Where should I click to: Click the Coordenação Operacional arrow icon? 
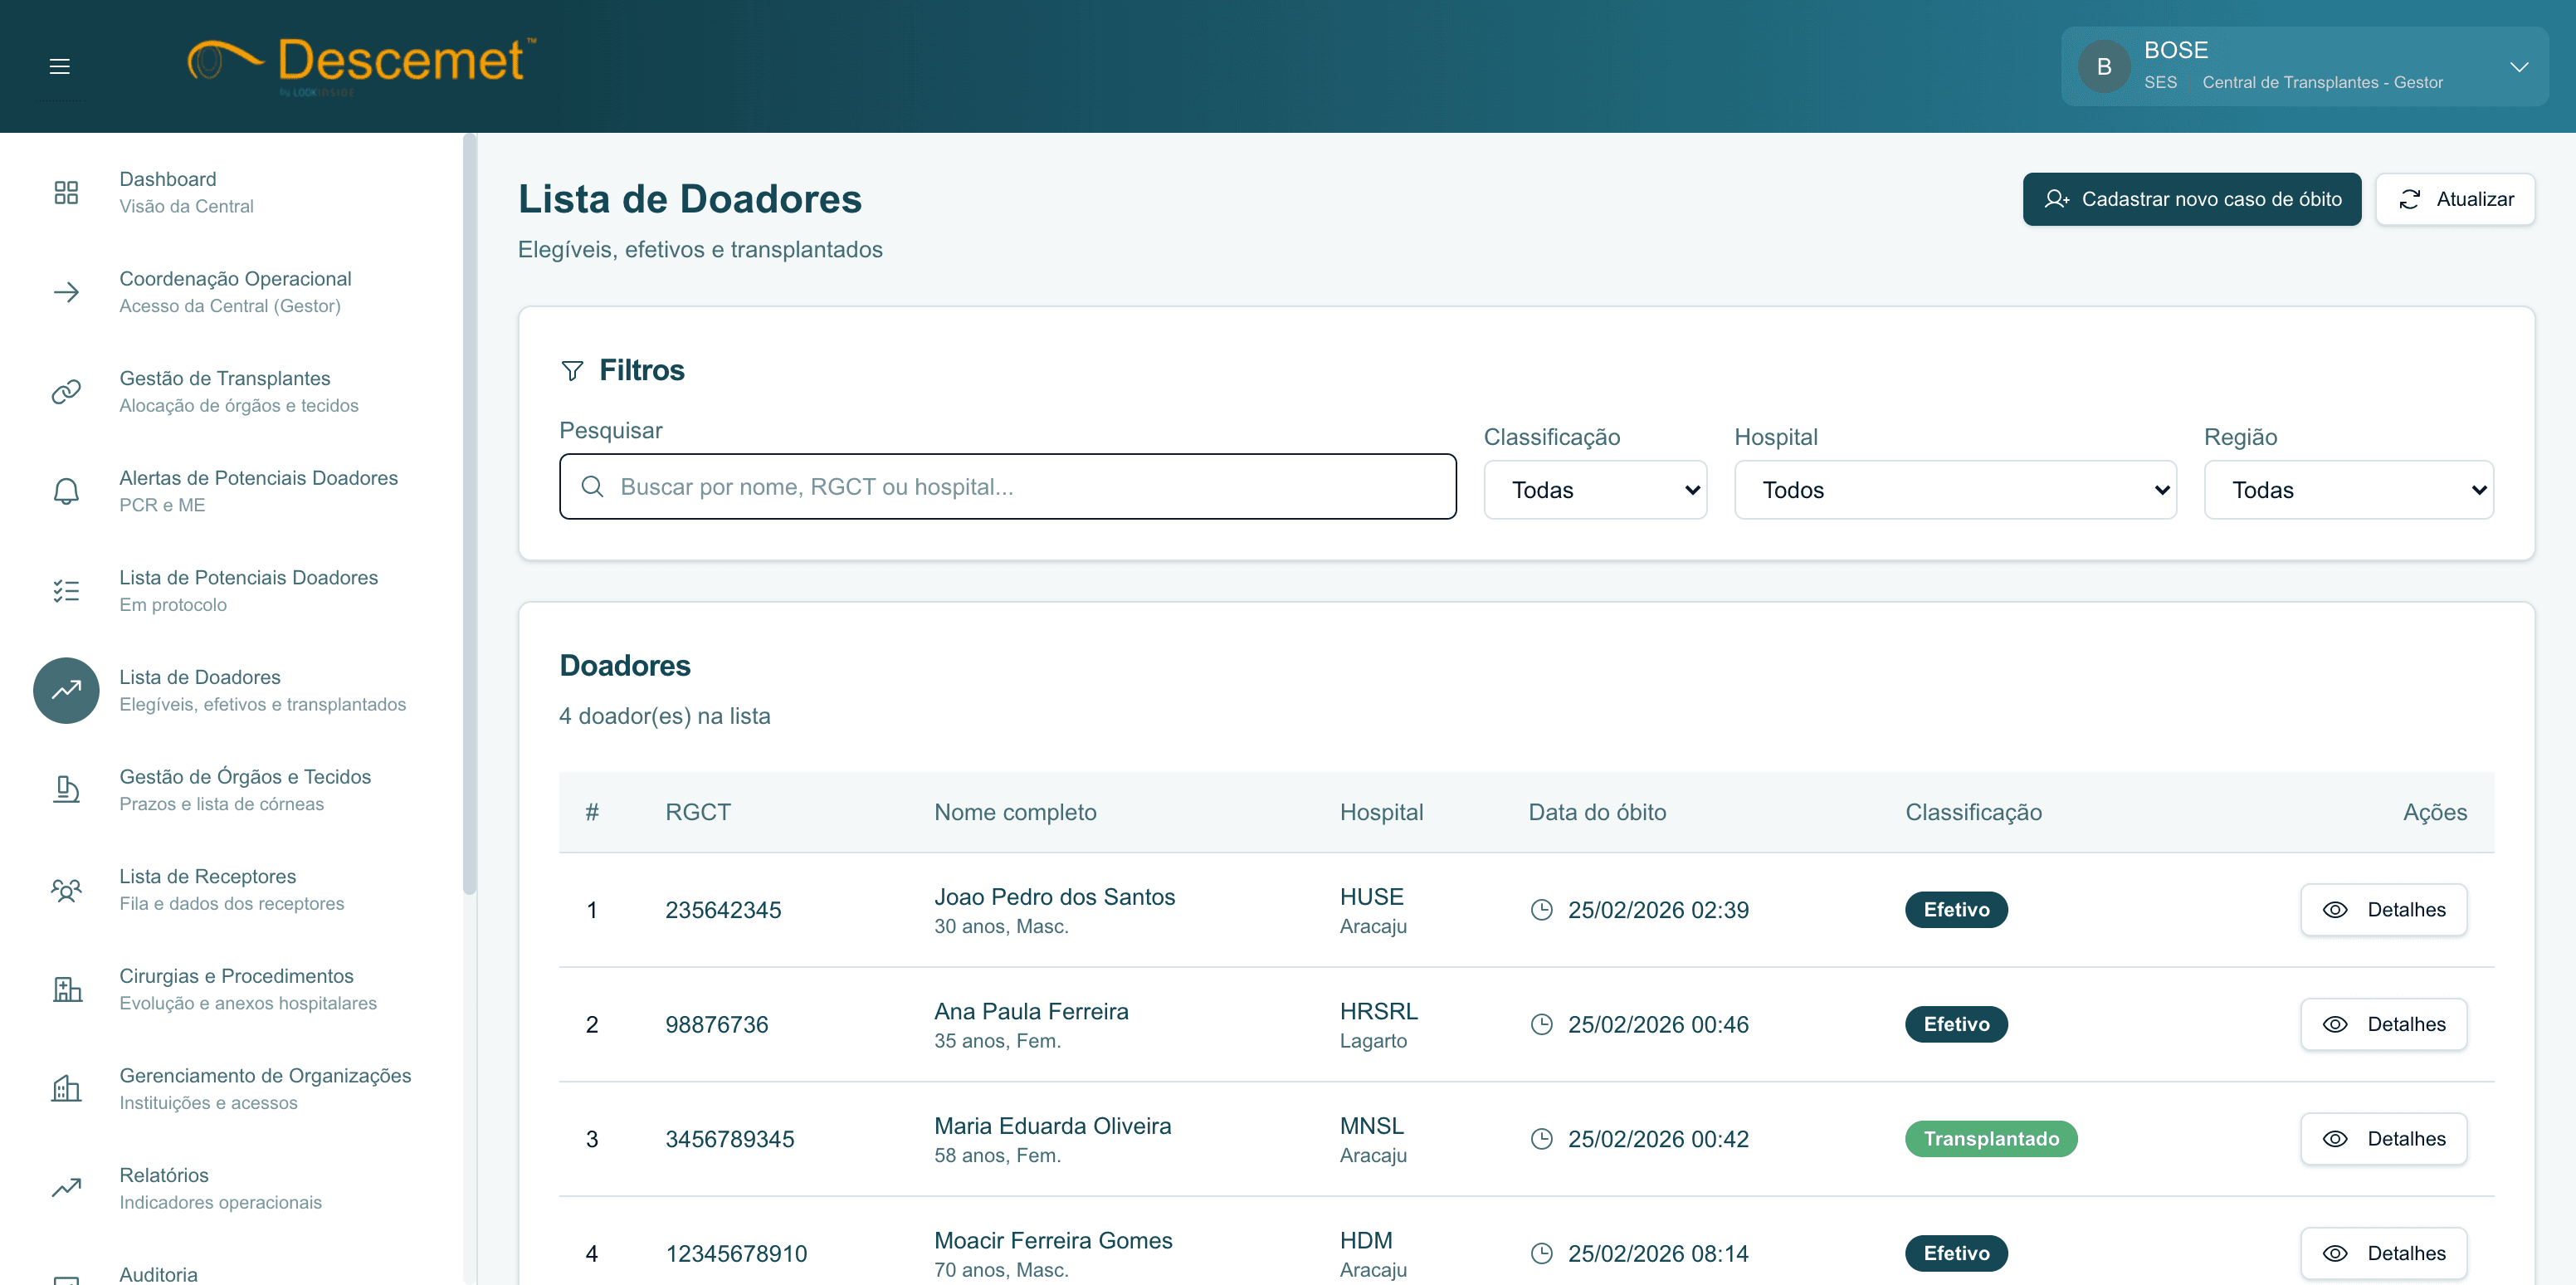[66, 292]
